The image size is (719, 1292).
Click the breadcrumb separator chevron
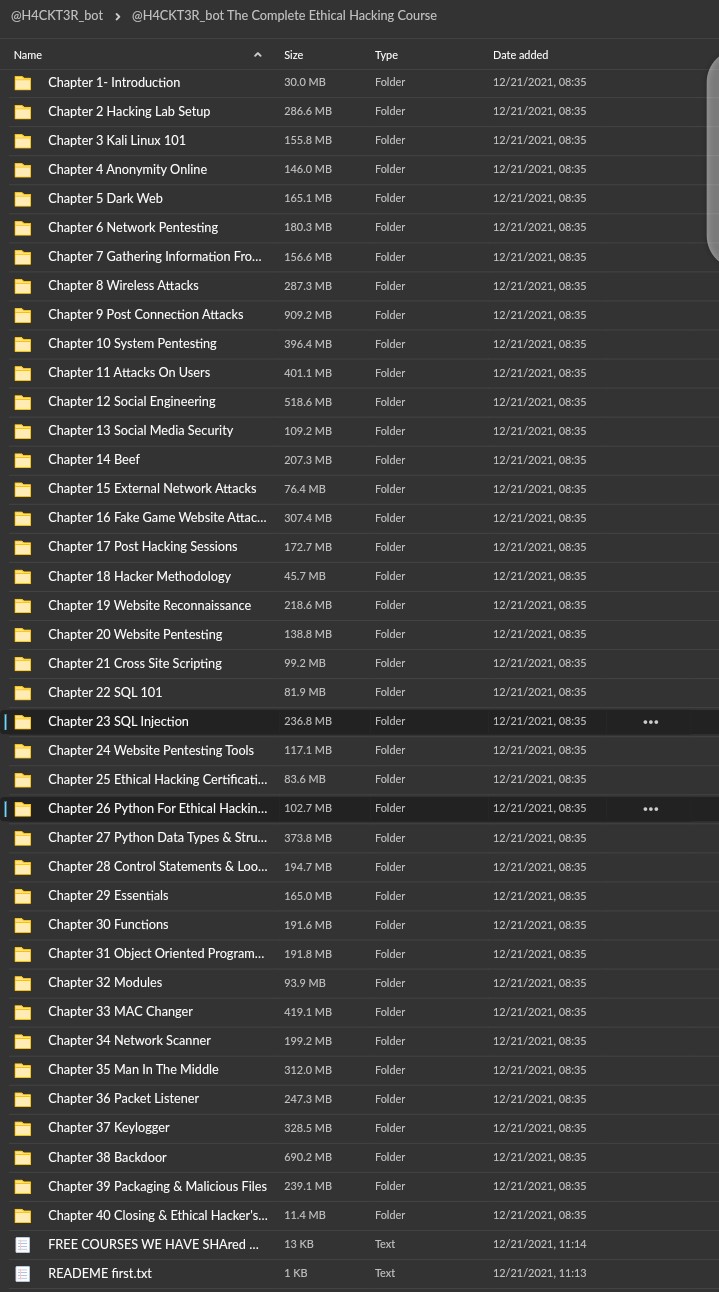pyautogui.click(x=118, y=16)
